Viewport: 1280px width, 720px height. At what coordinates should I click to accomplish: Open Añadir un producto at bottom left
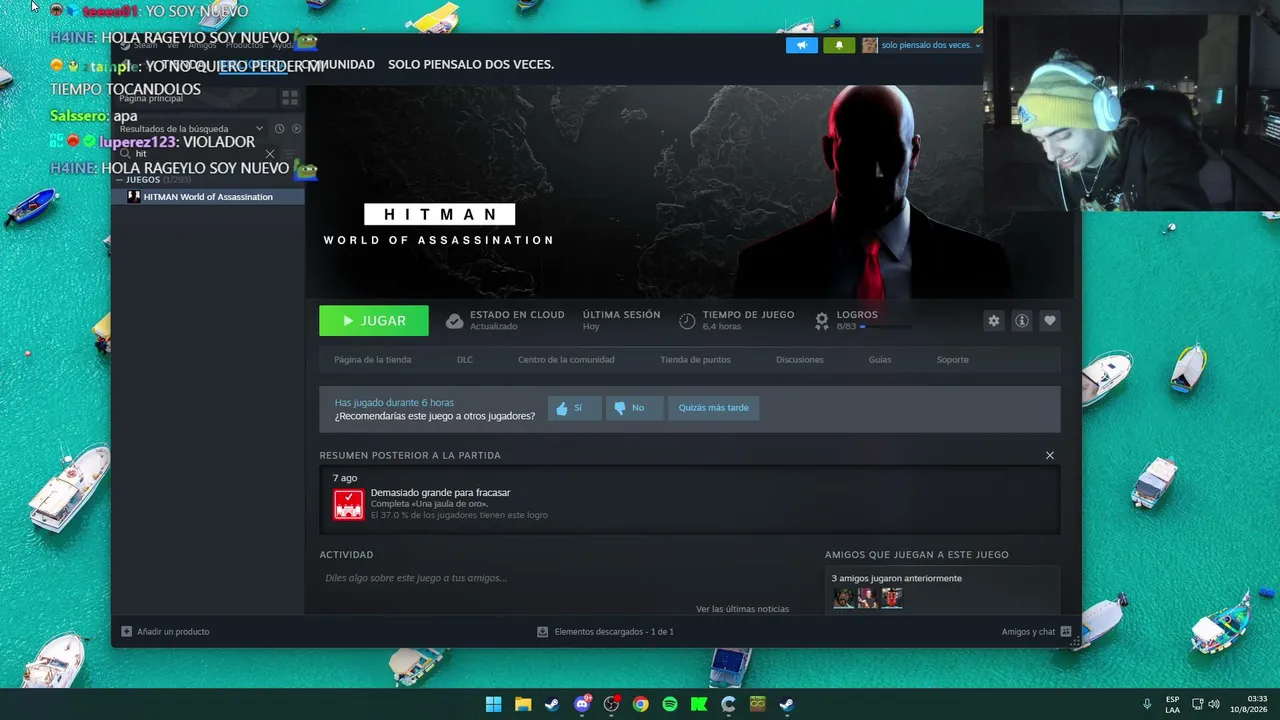165,632
